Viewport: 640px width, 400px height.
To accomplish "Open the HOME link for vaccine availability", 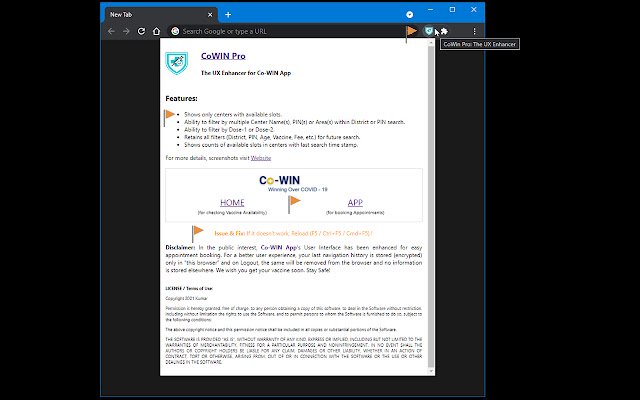I will click(232, 202).
